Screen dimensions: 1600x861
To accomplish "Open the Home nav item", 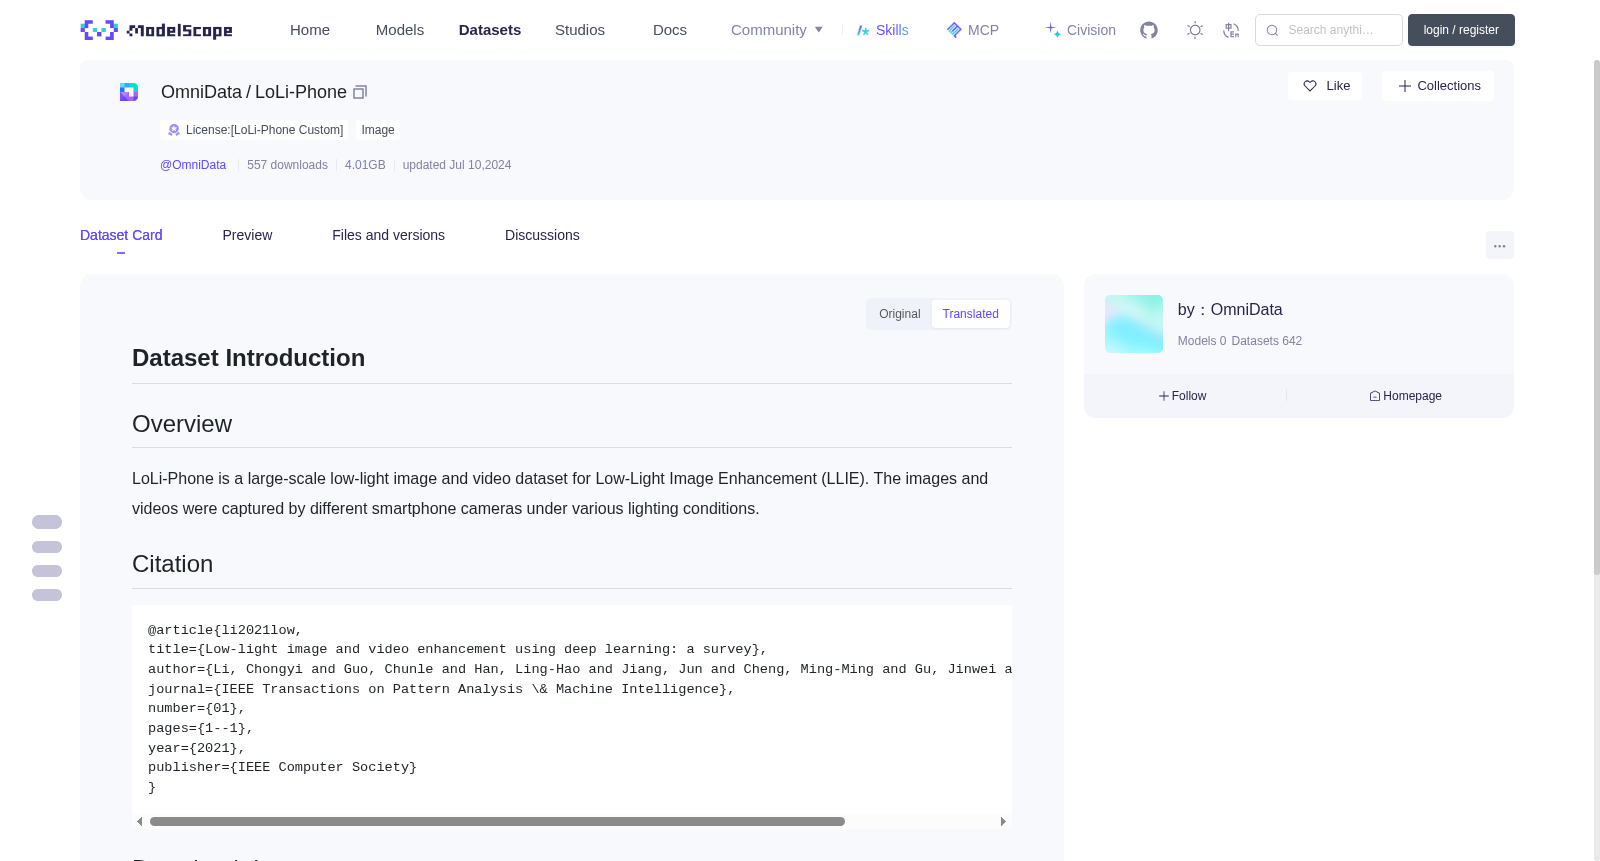I will pyautogui.click(x=310, y=30).
